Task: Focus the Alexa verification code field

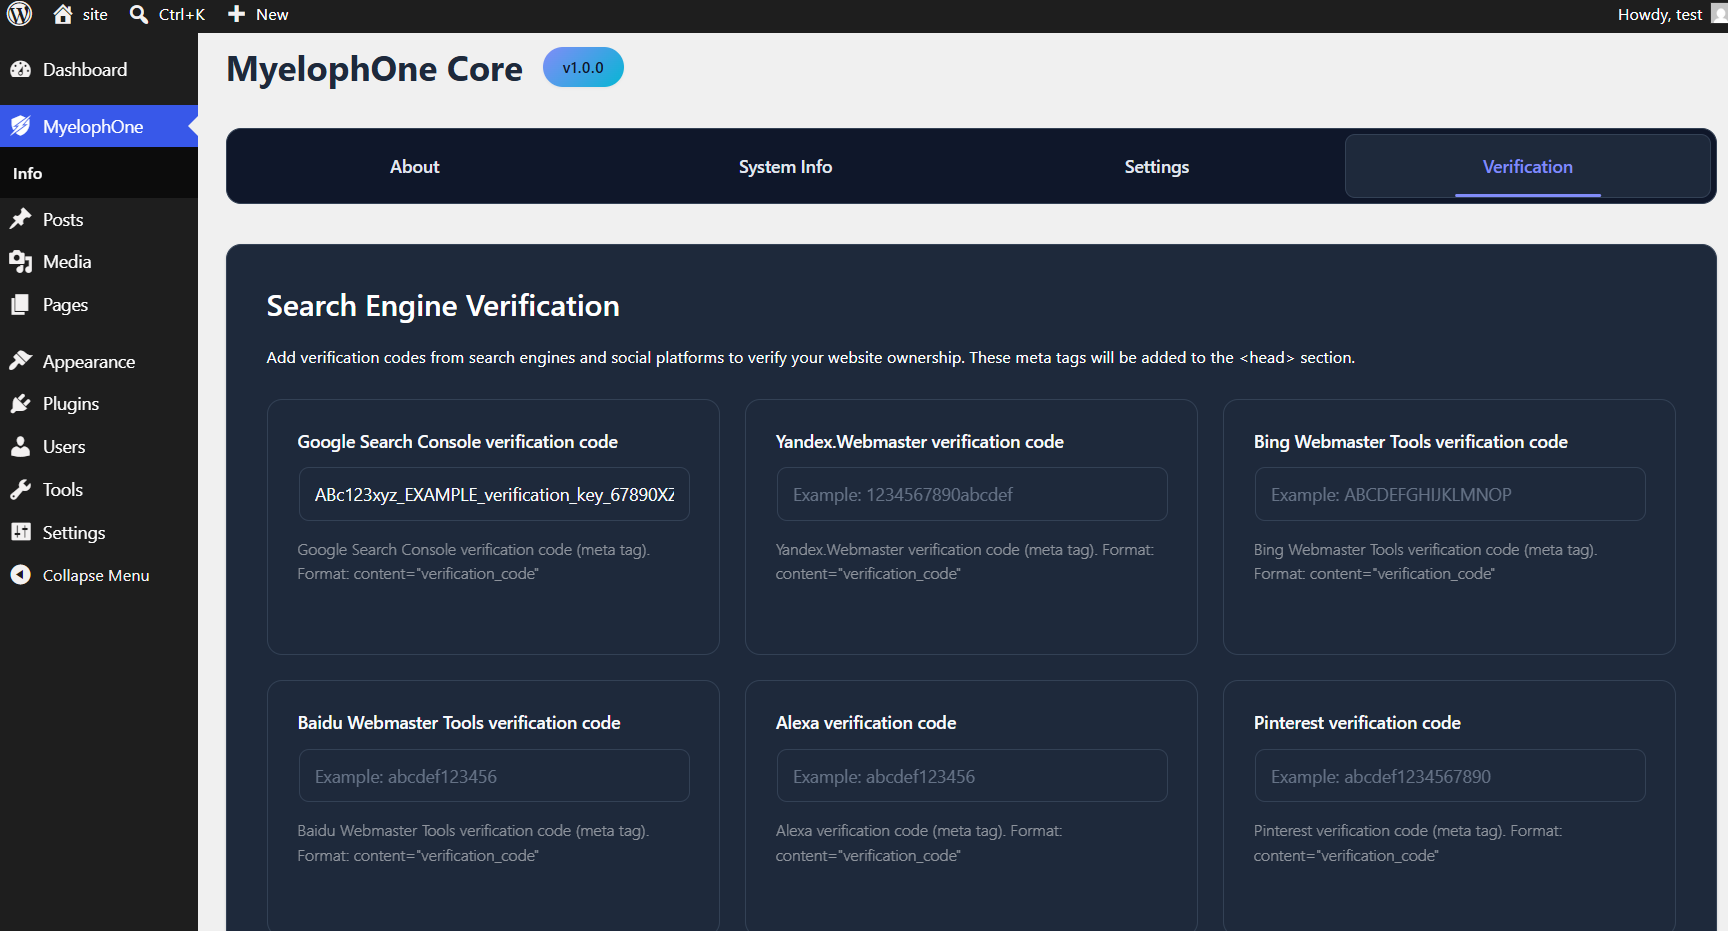Action: pos(972,776)
